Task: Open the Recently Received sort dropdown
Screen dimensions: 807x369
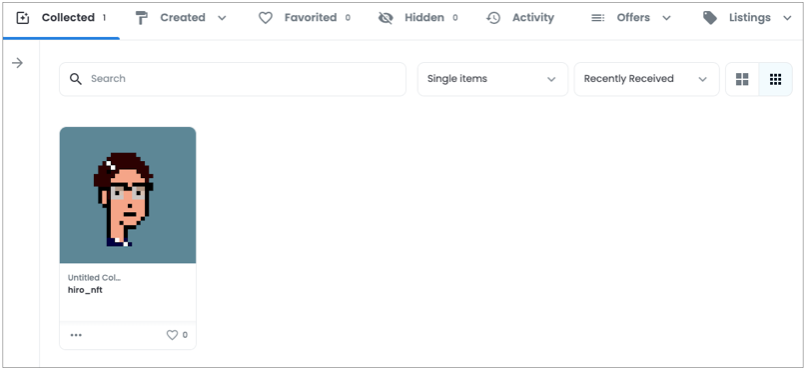Action: tap(646, 79)
